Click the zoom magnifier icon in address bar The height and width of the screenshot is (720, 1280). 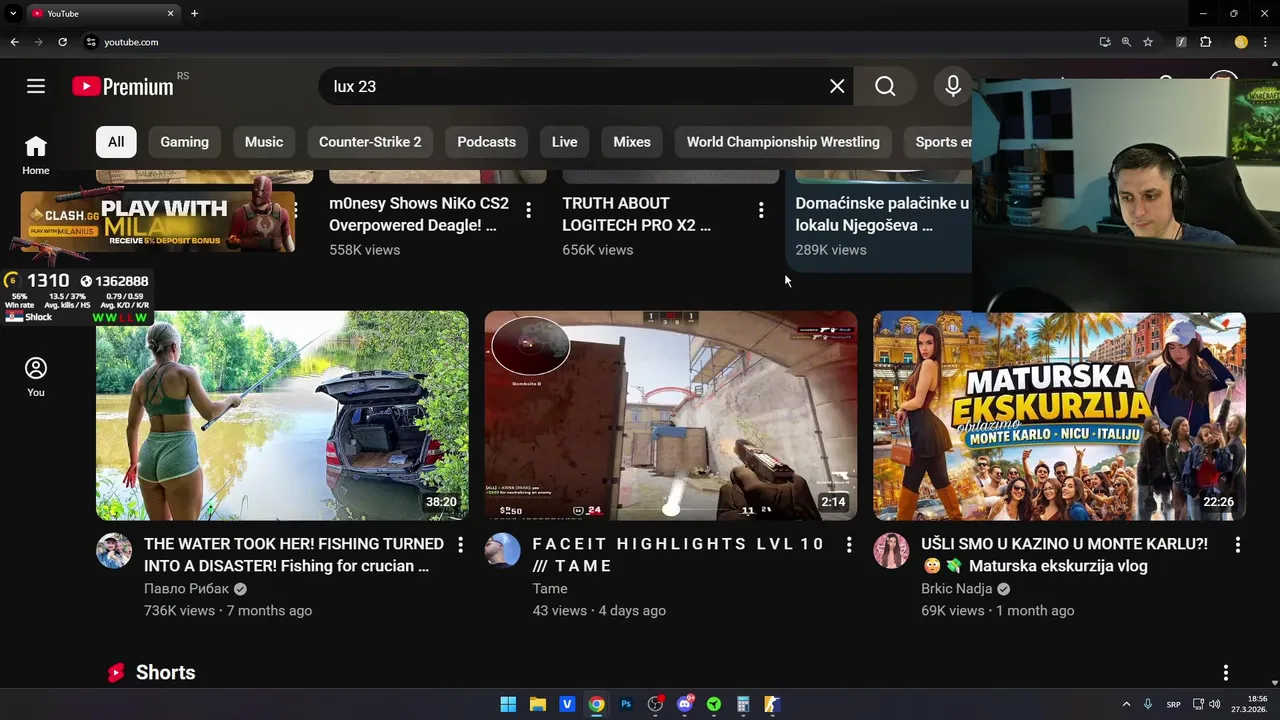pyautogui.click(x=1126, y=42)
